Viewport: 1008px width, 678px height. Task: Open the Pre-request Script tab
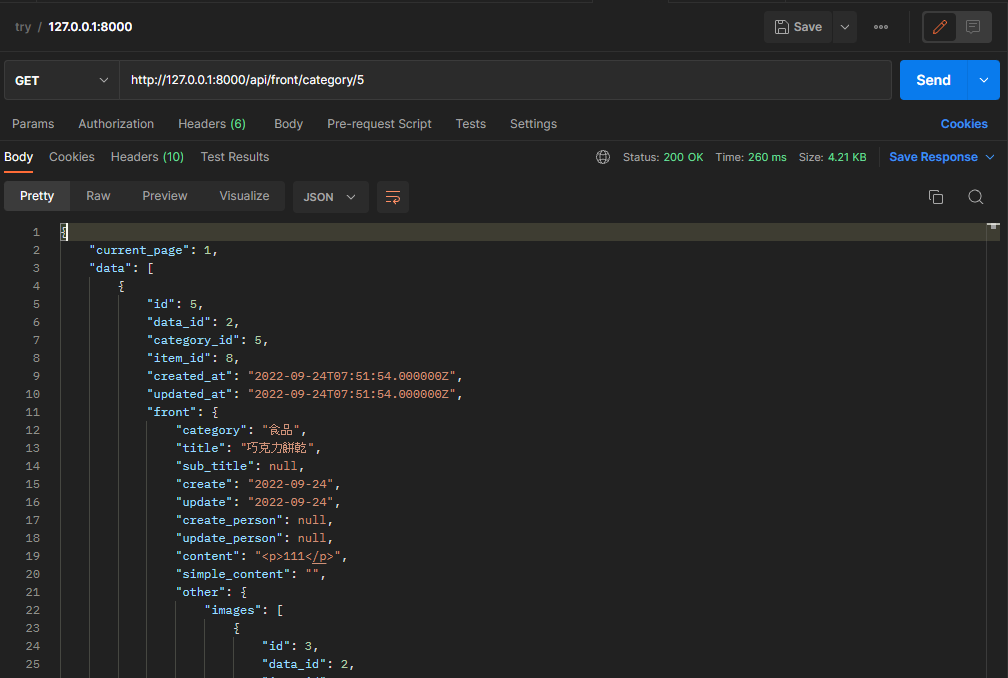tap(379, 124)
